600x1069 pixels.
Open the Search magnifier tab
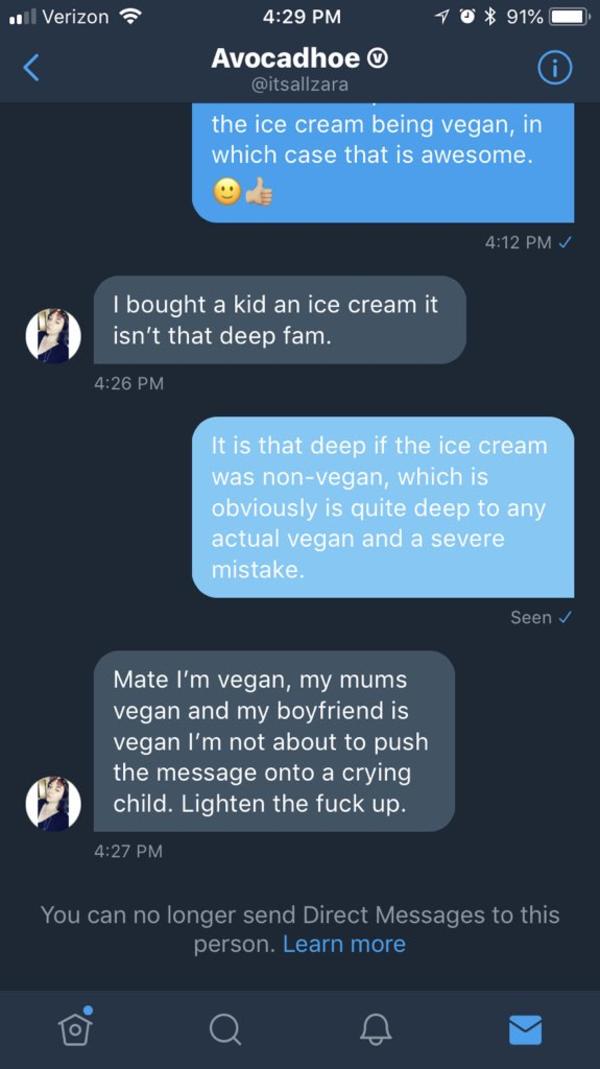tap(226, 1029)
